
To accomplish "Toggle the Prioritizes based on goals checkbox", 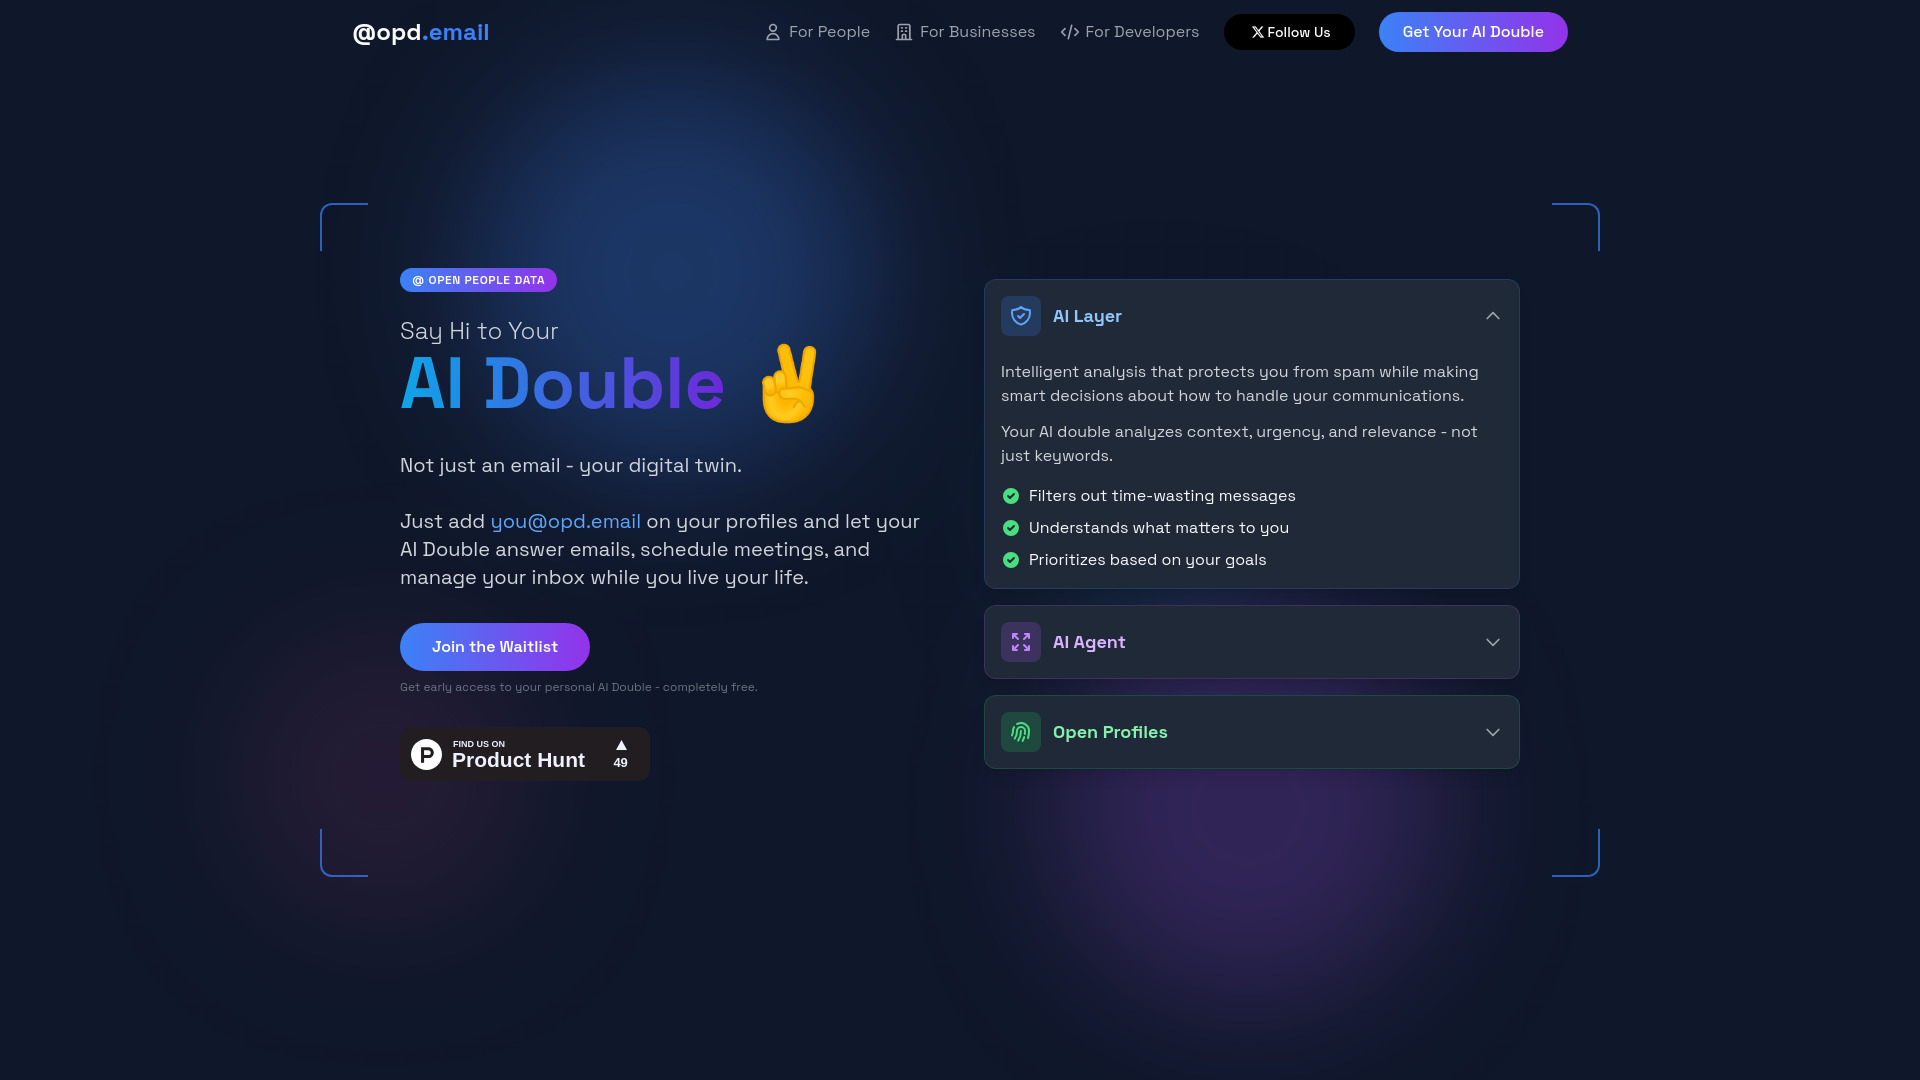I will (1010, 559).
